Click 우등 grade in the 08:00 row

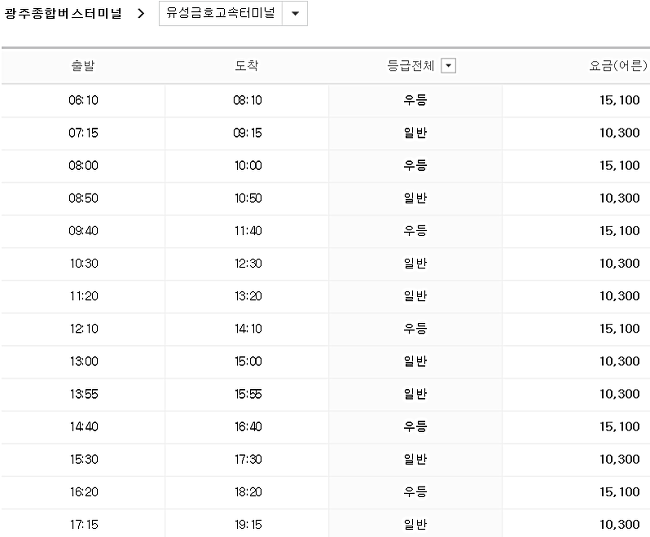tap(415, 165)
